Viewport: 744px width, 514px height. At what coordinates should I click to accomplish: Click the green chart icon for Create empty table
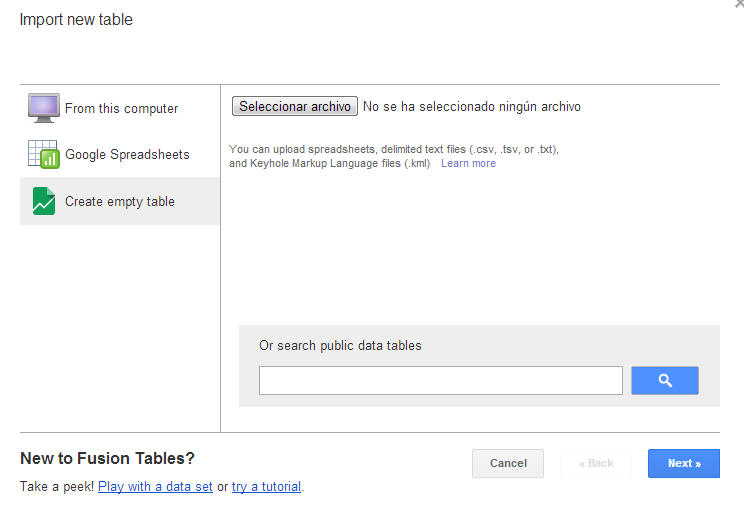[x=44, y=201]
